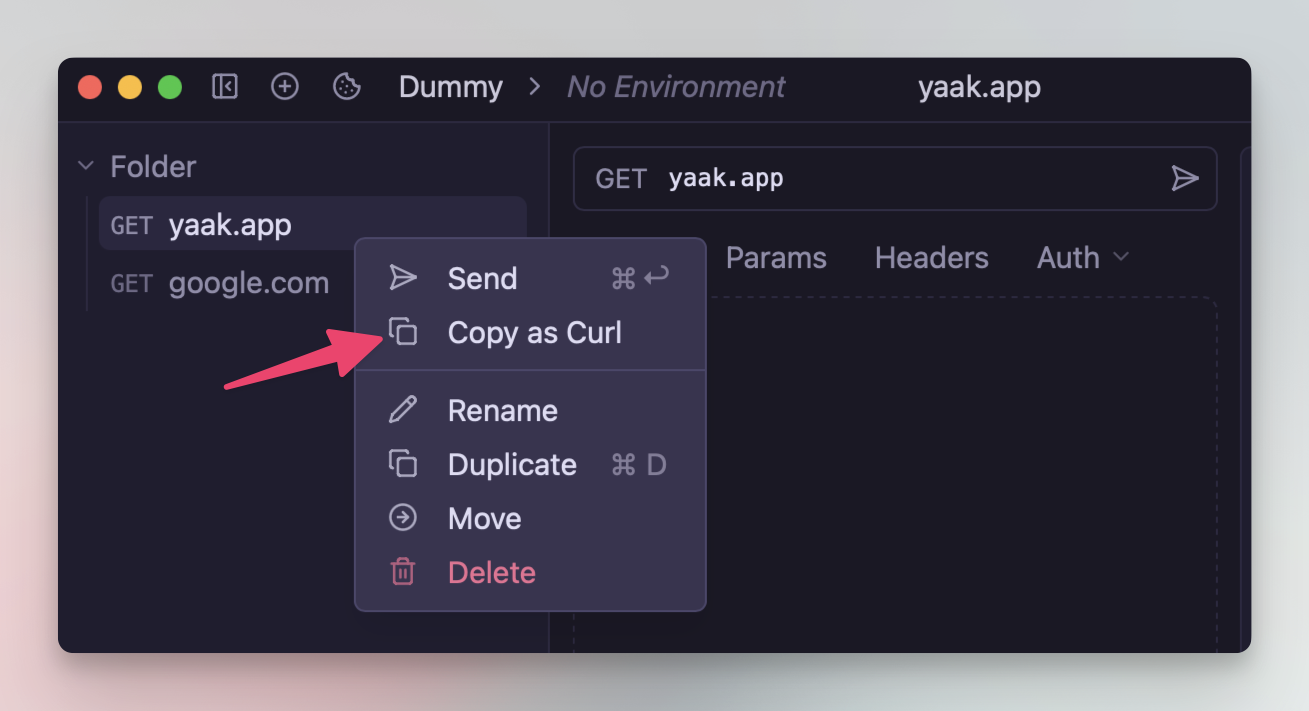The image size is (1309, 711).
Task: Click the paper plane icon beside Send
Action: [x=402, y=278]
